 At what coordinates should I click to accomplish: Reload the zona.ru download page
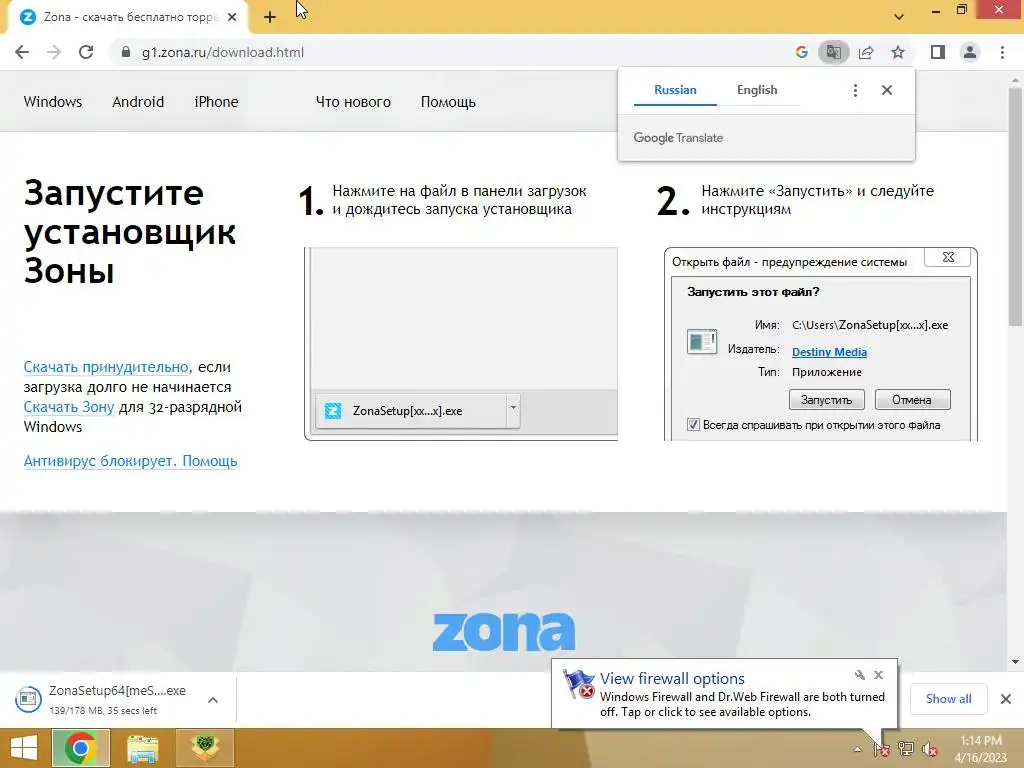click(x=86, y=52)
